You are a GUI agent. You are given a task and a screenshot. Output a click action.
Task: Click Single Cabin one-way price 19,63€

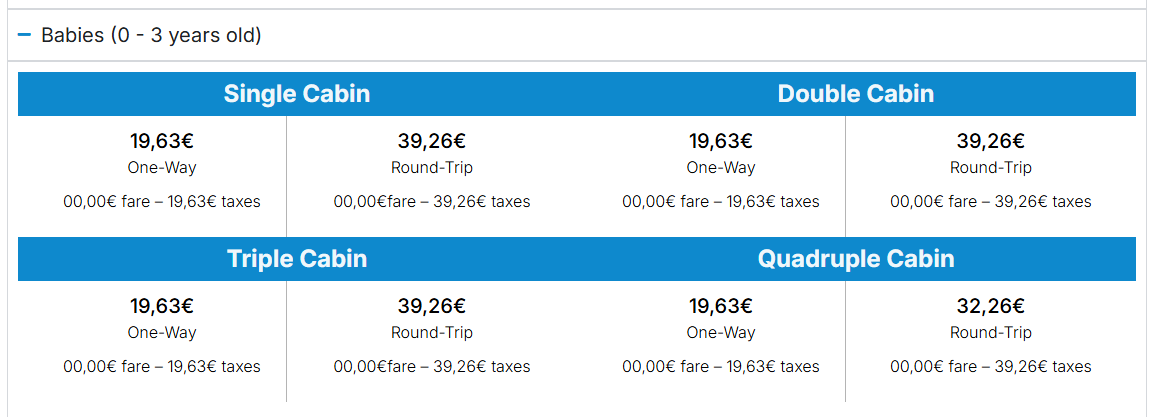pos(162,141)
